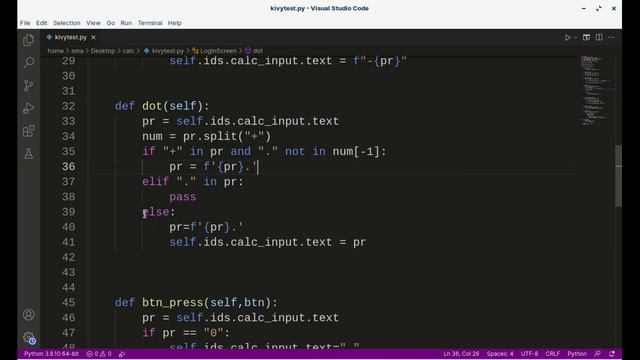Place cursor on 'num = pr.split("+")' line

point(206,136)
